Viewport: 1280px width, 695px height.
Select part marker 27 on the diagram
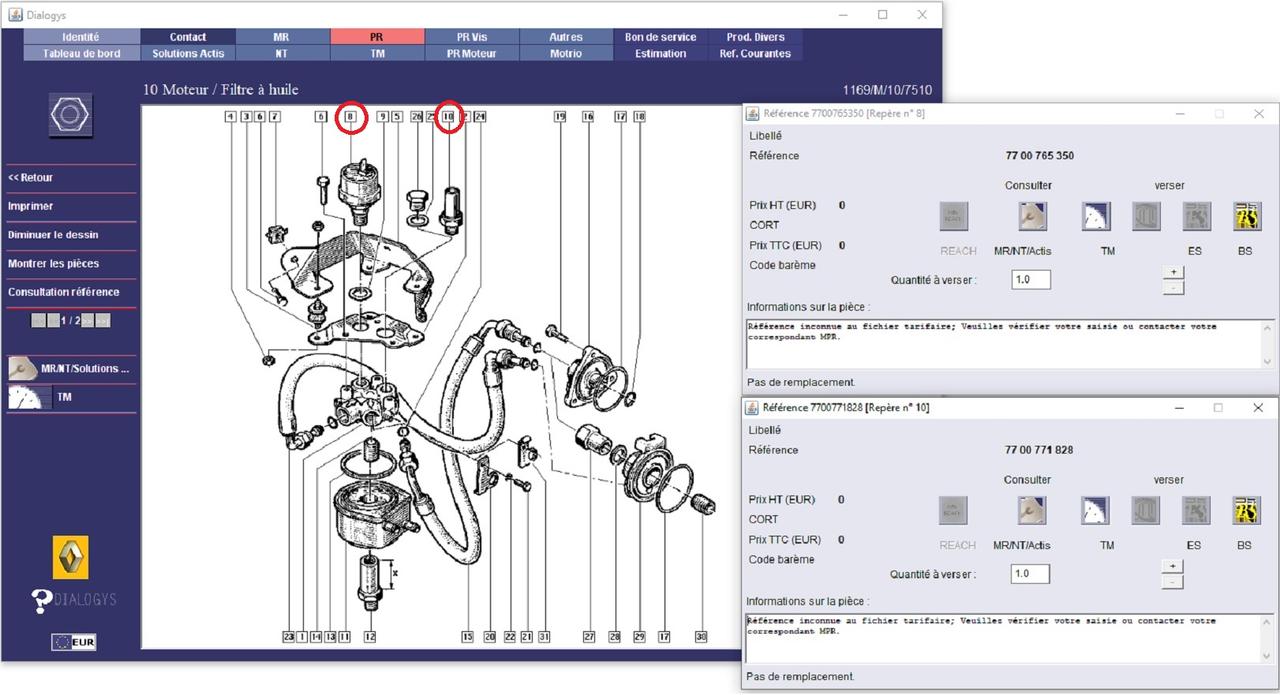coord(589,636)
